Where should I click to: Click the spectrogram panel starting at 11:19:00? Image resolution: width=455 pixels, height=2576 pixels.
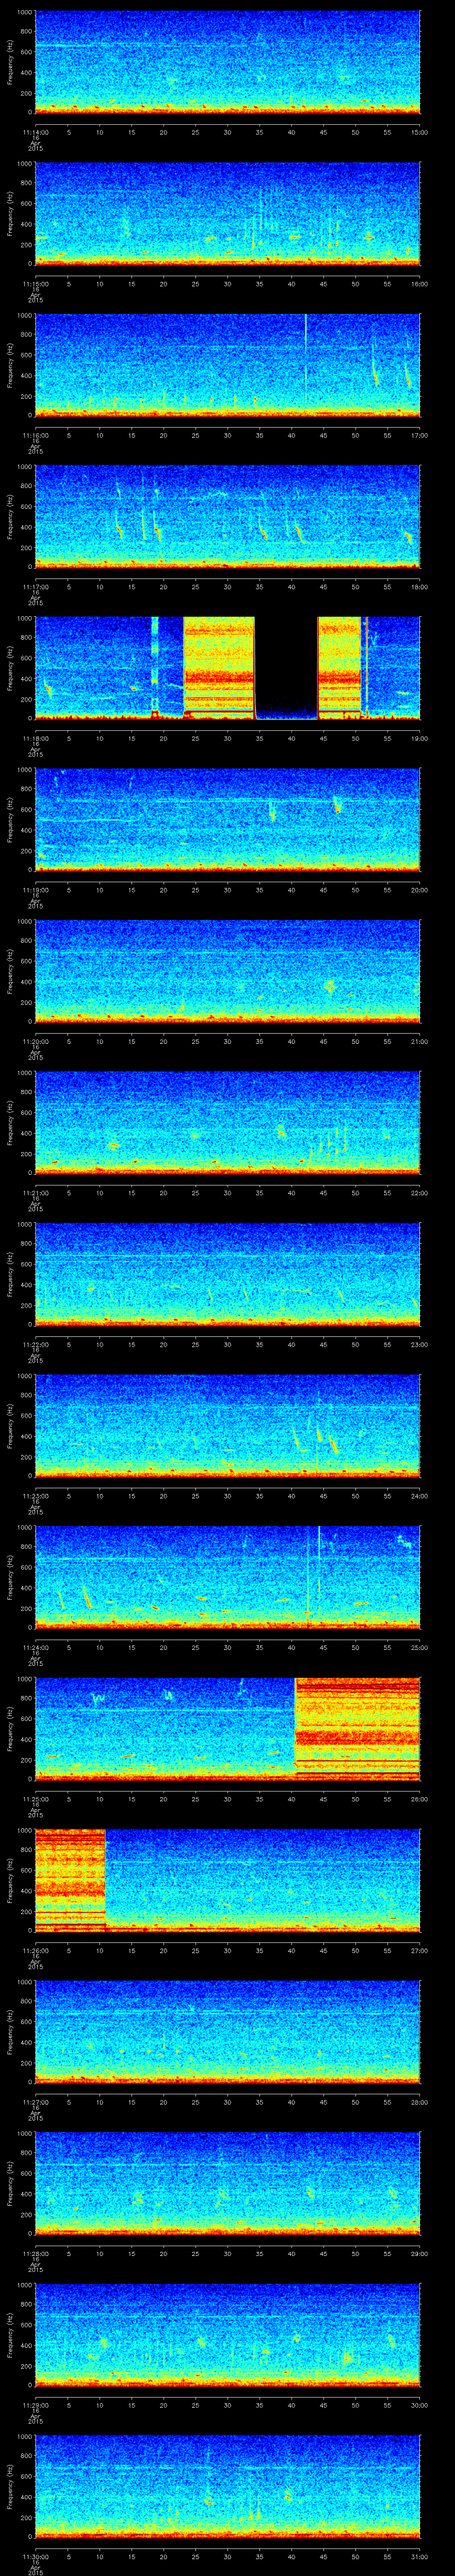point(227,819)
